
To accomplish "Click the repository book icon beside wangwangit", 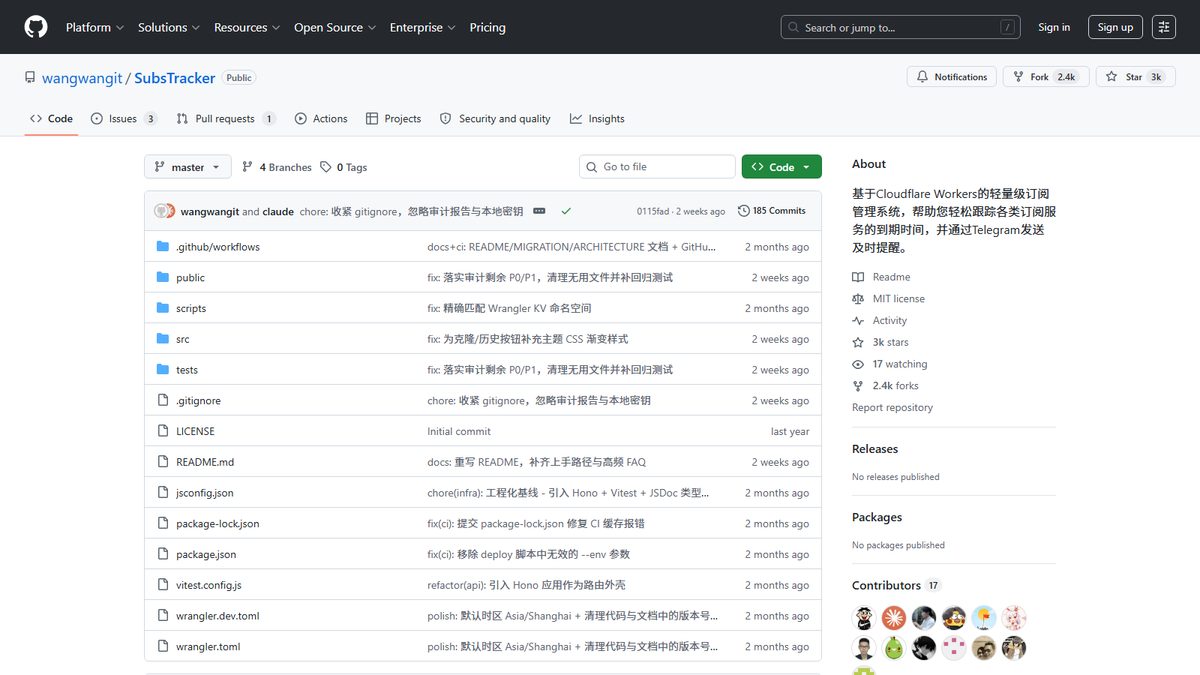I will (30, 78).
